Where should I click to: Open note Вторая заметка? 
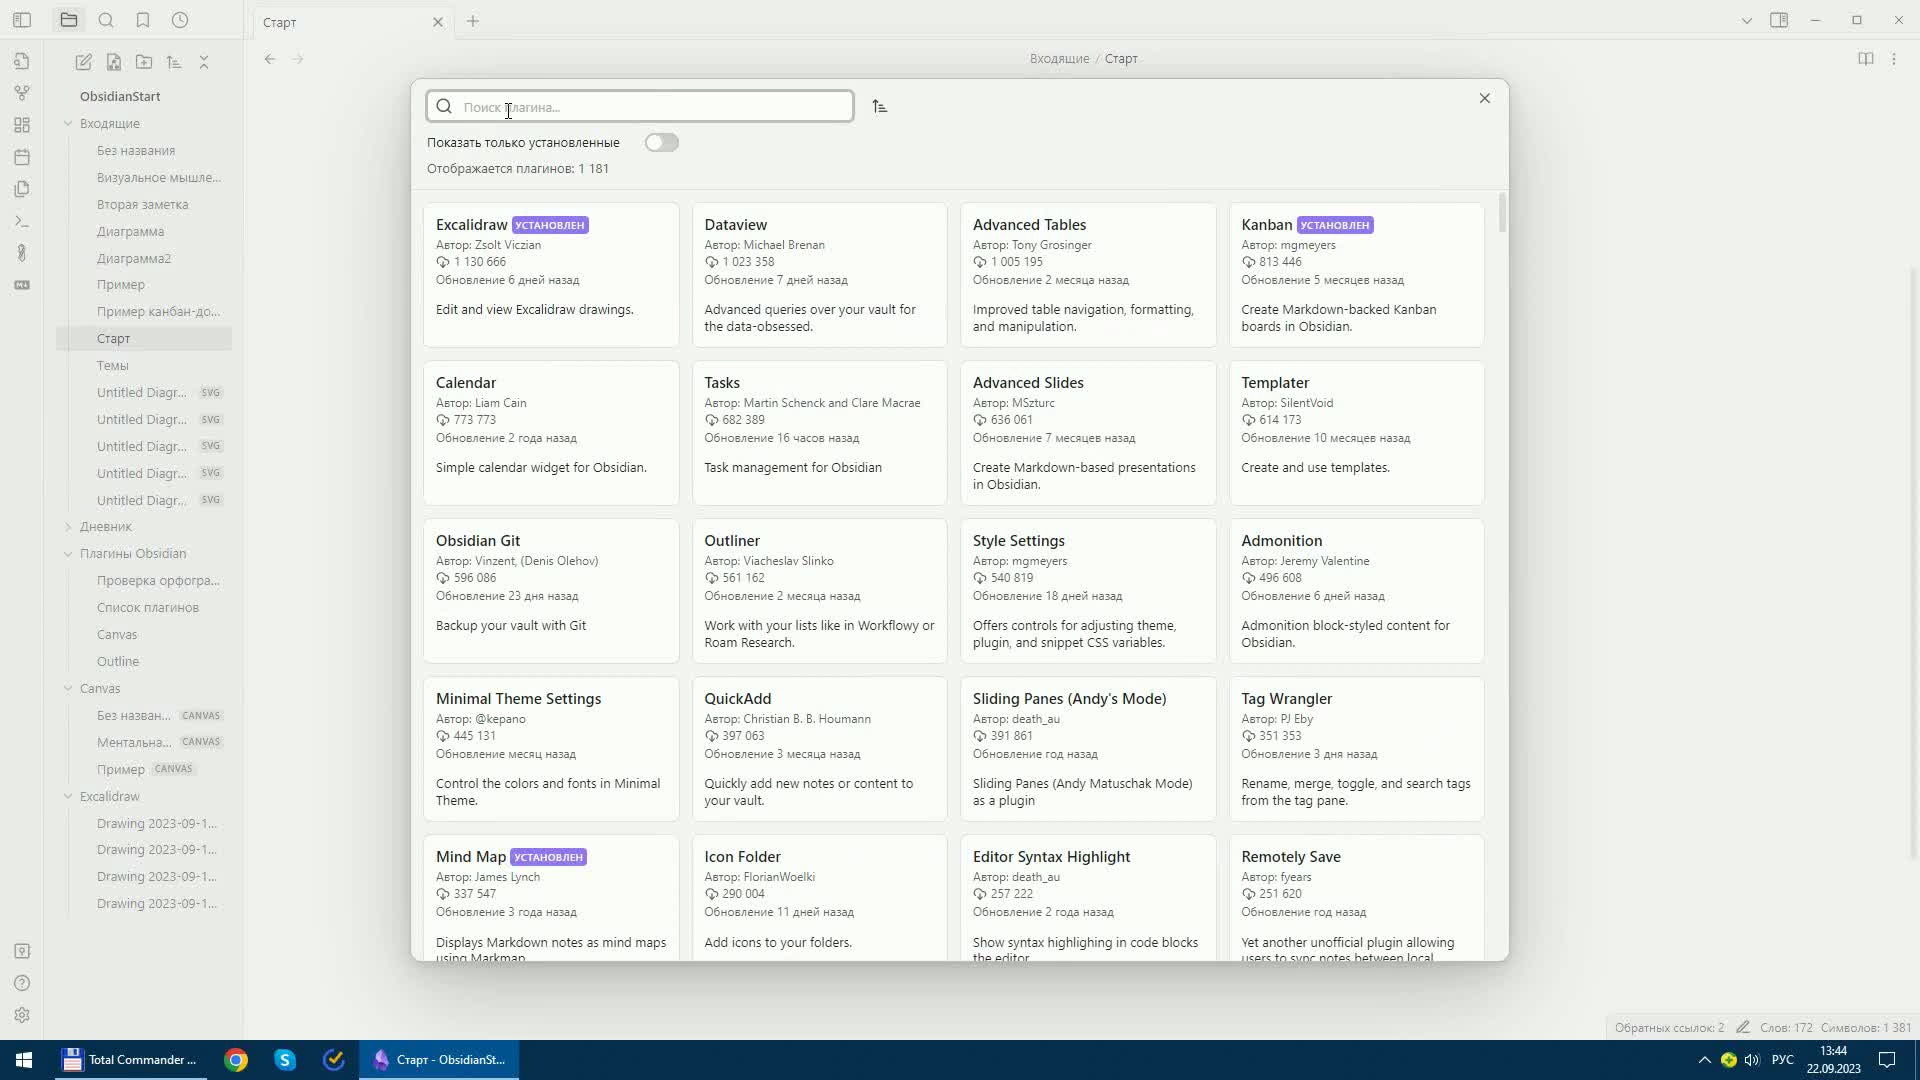[x=143, y=205]
